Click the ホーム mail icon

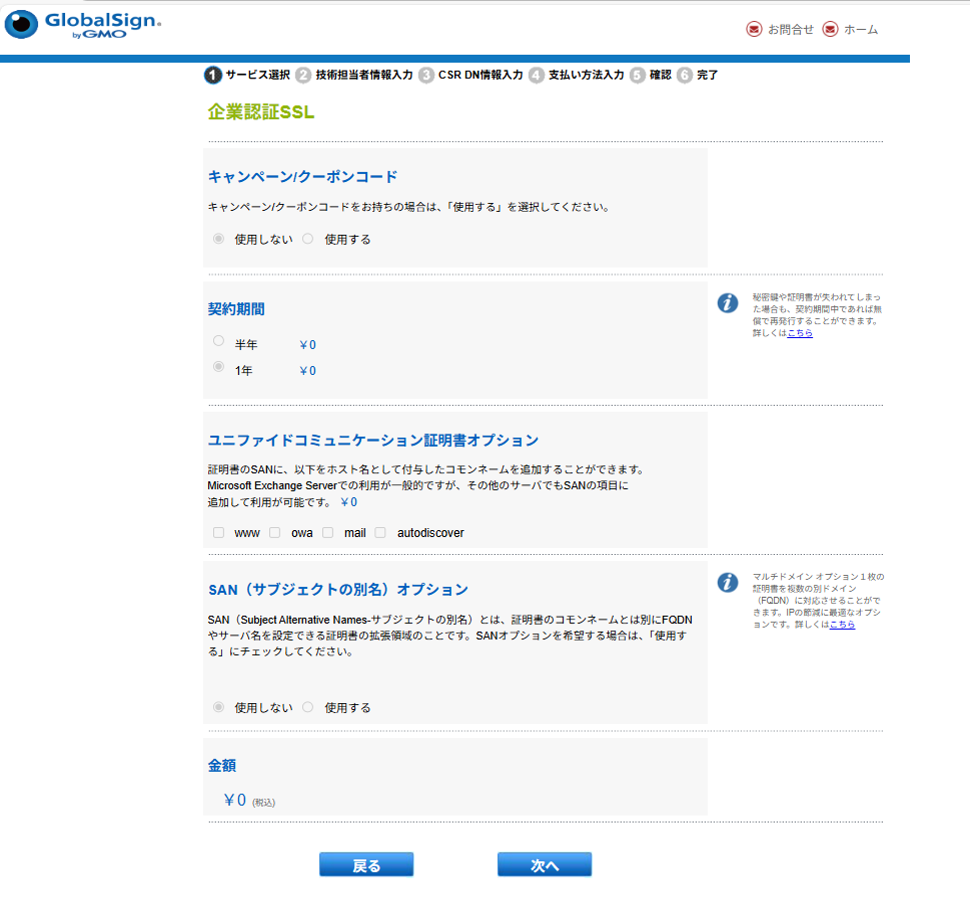[830, 29]
